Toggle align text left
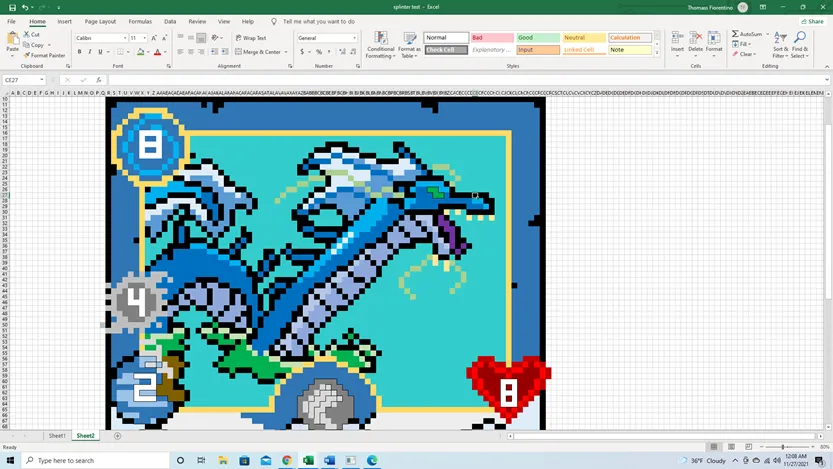Image resolution: width=833 pixels, height=469 pixels. (x=181, y=52)
